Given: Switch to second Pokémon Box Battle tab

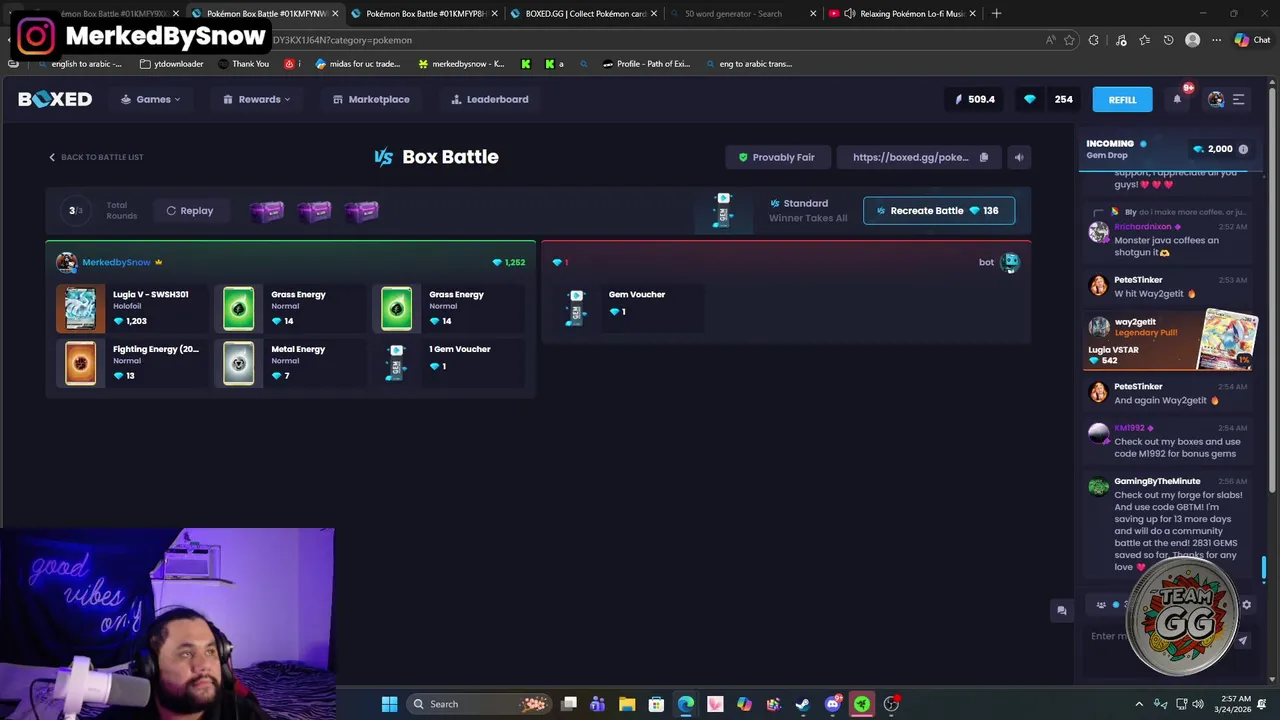Looking at the screenshot, I should (x=267, y=13).
